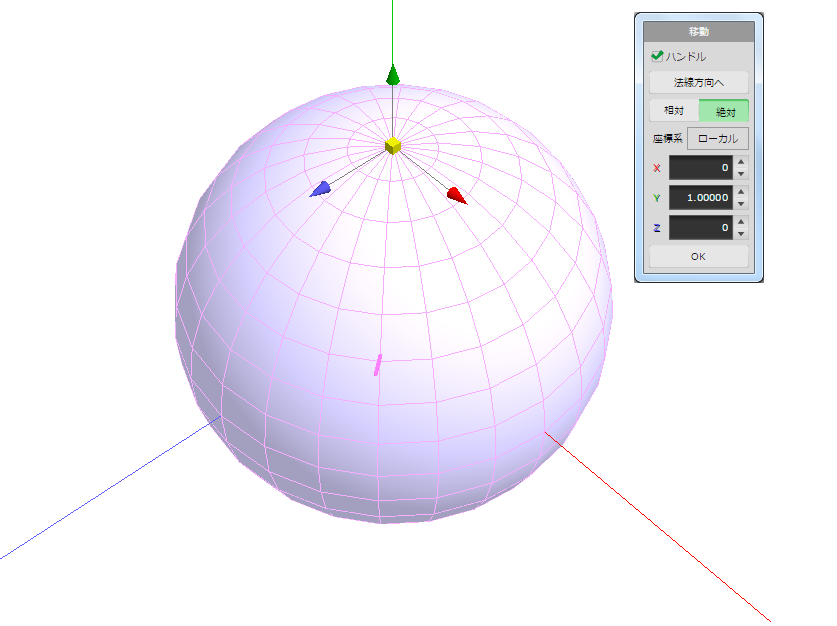The height and width of the screenshot is (626, 837).
Task: Select the 相対 (relative) mode
Action: [673, 111]
